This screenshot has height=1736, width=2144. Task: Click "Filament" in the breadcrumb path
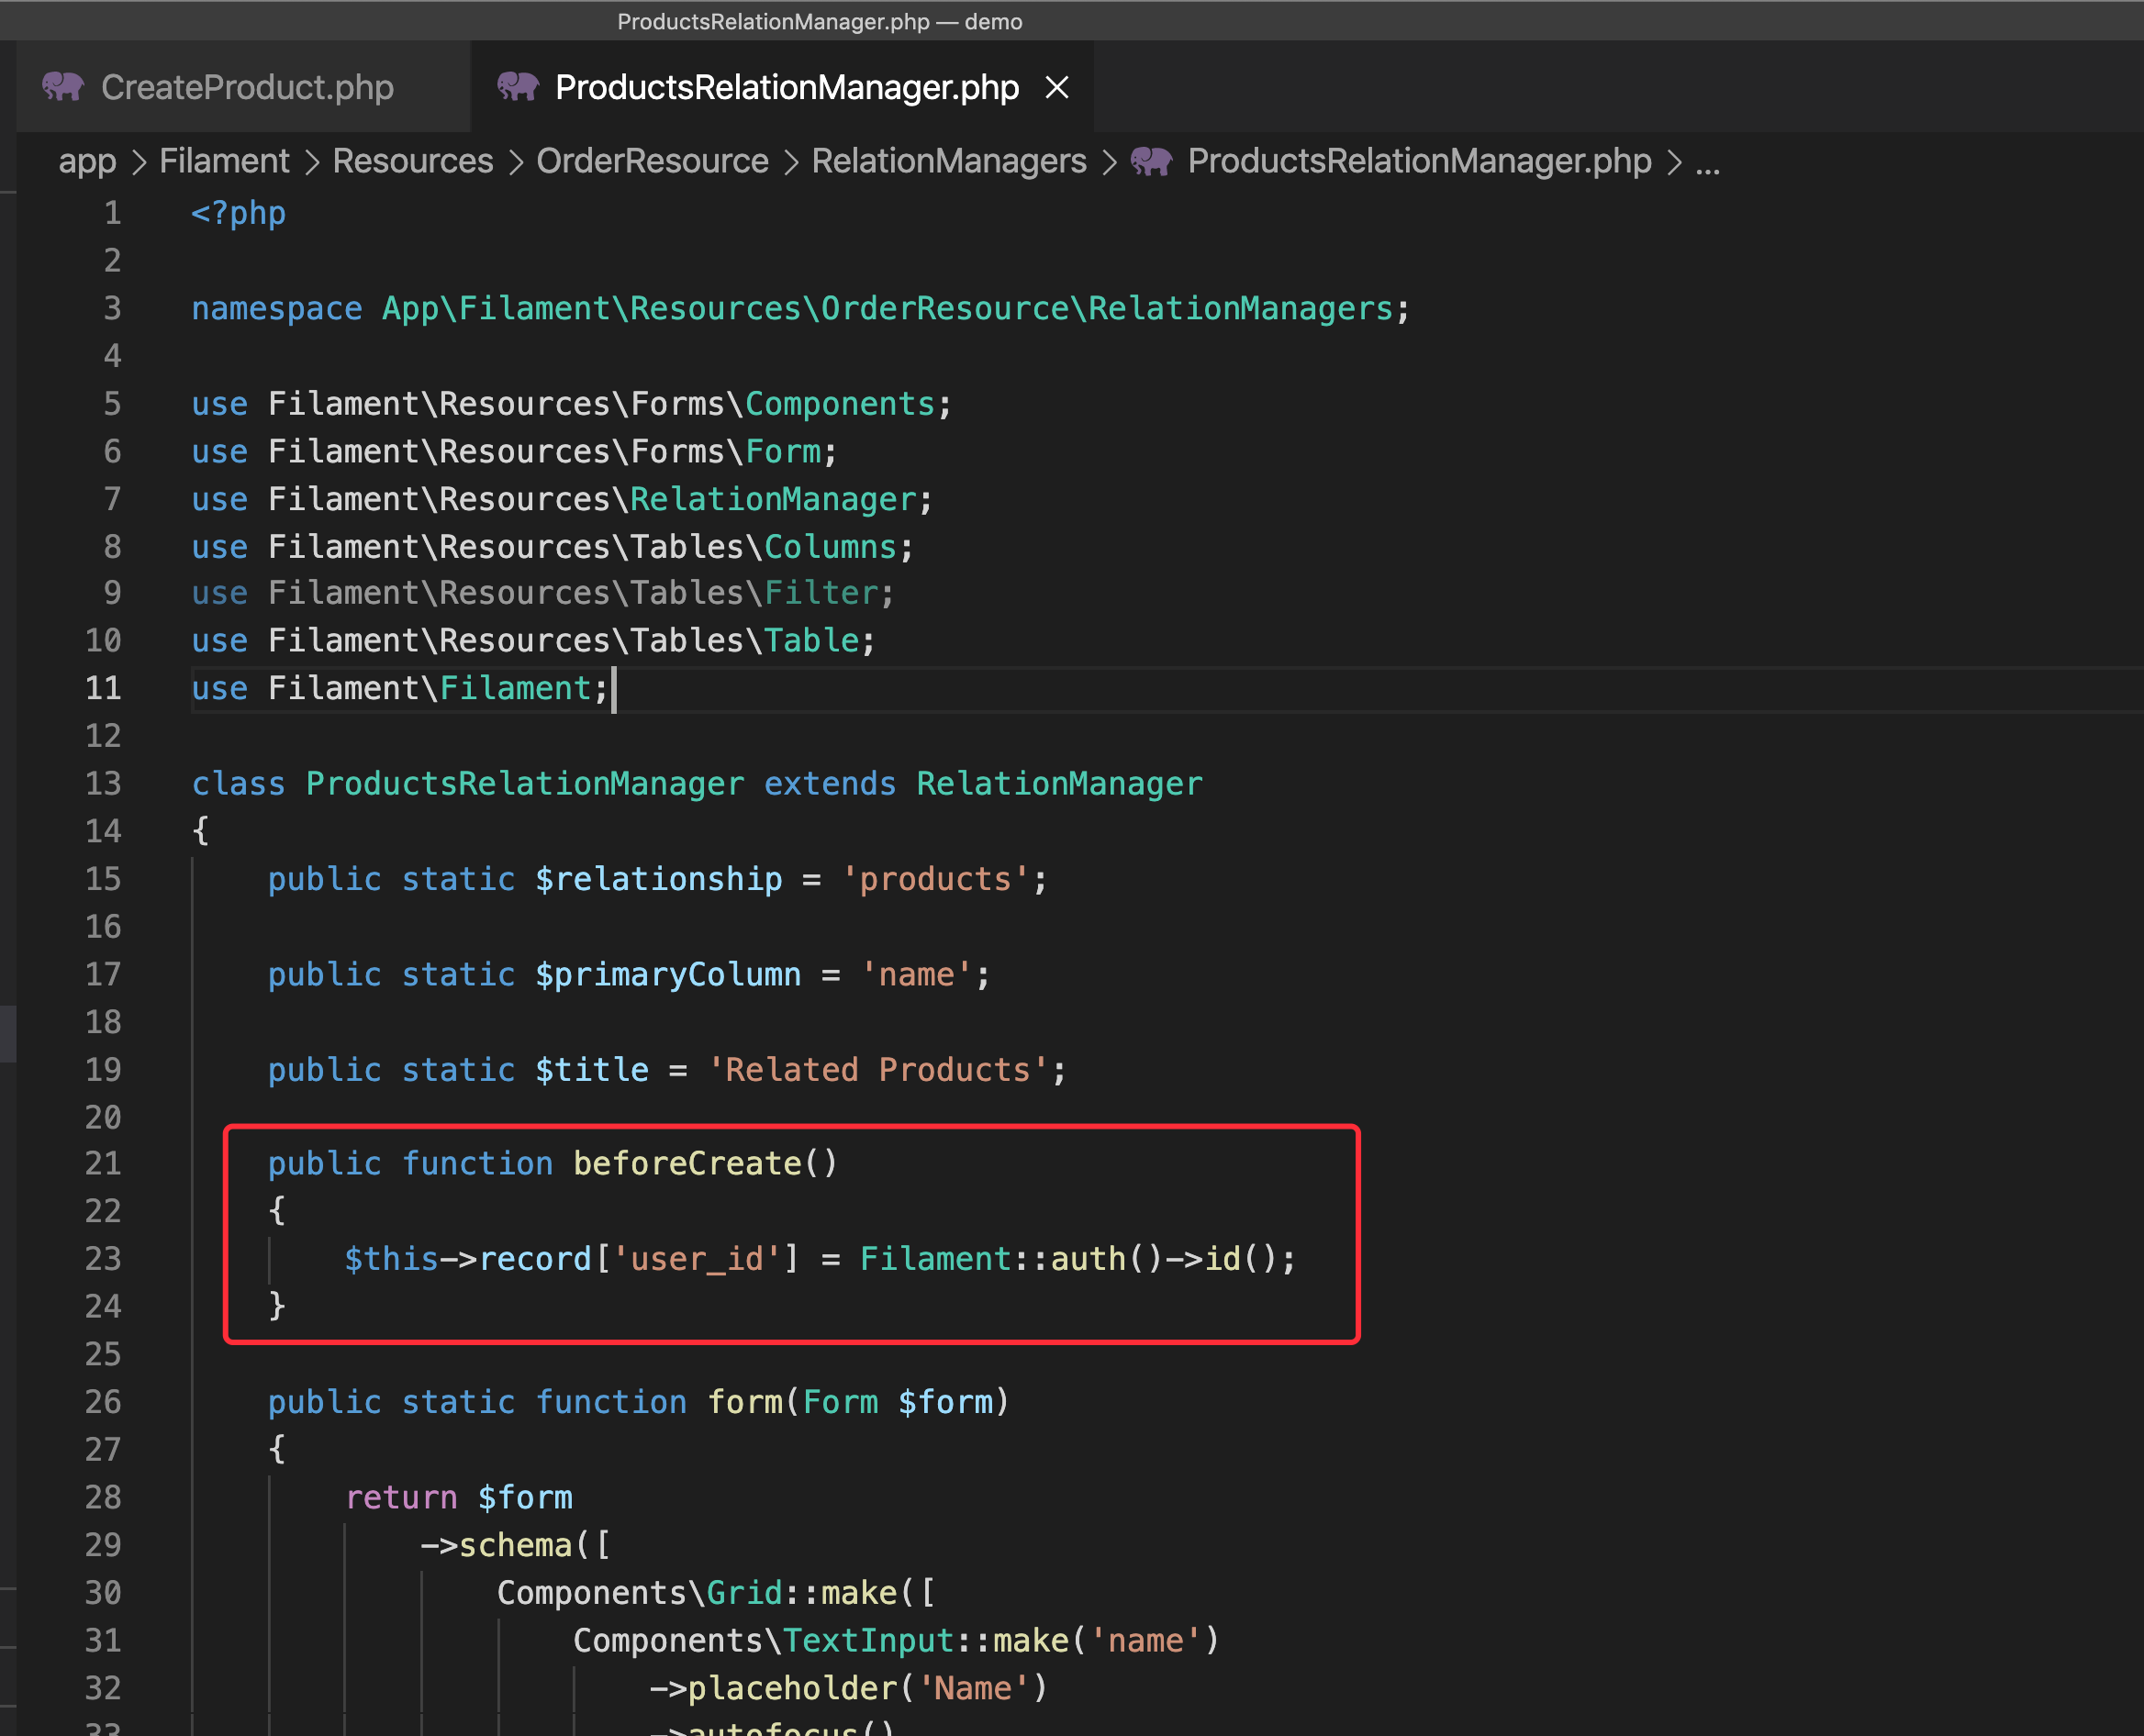[x=224, y=161]
